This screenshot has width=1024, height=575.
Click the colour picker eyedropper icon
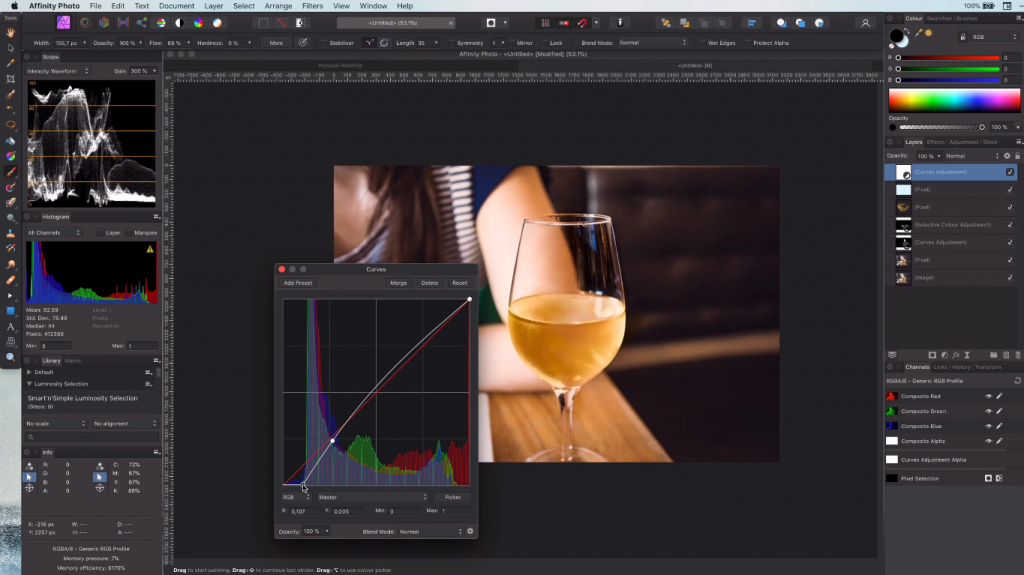coord(919,33)
